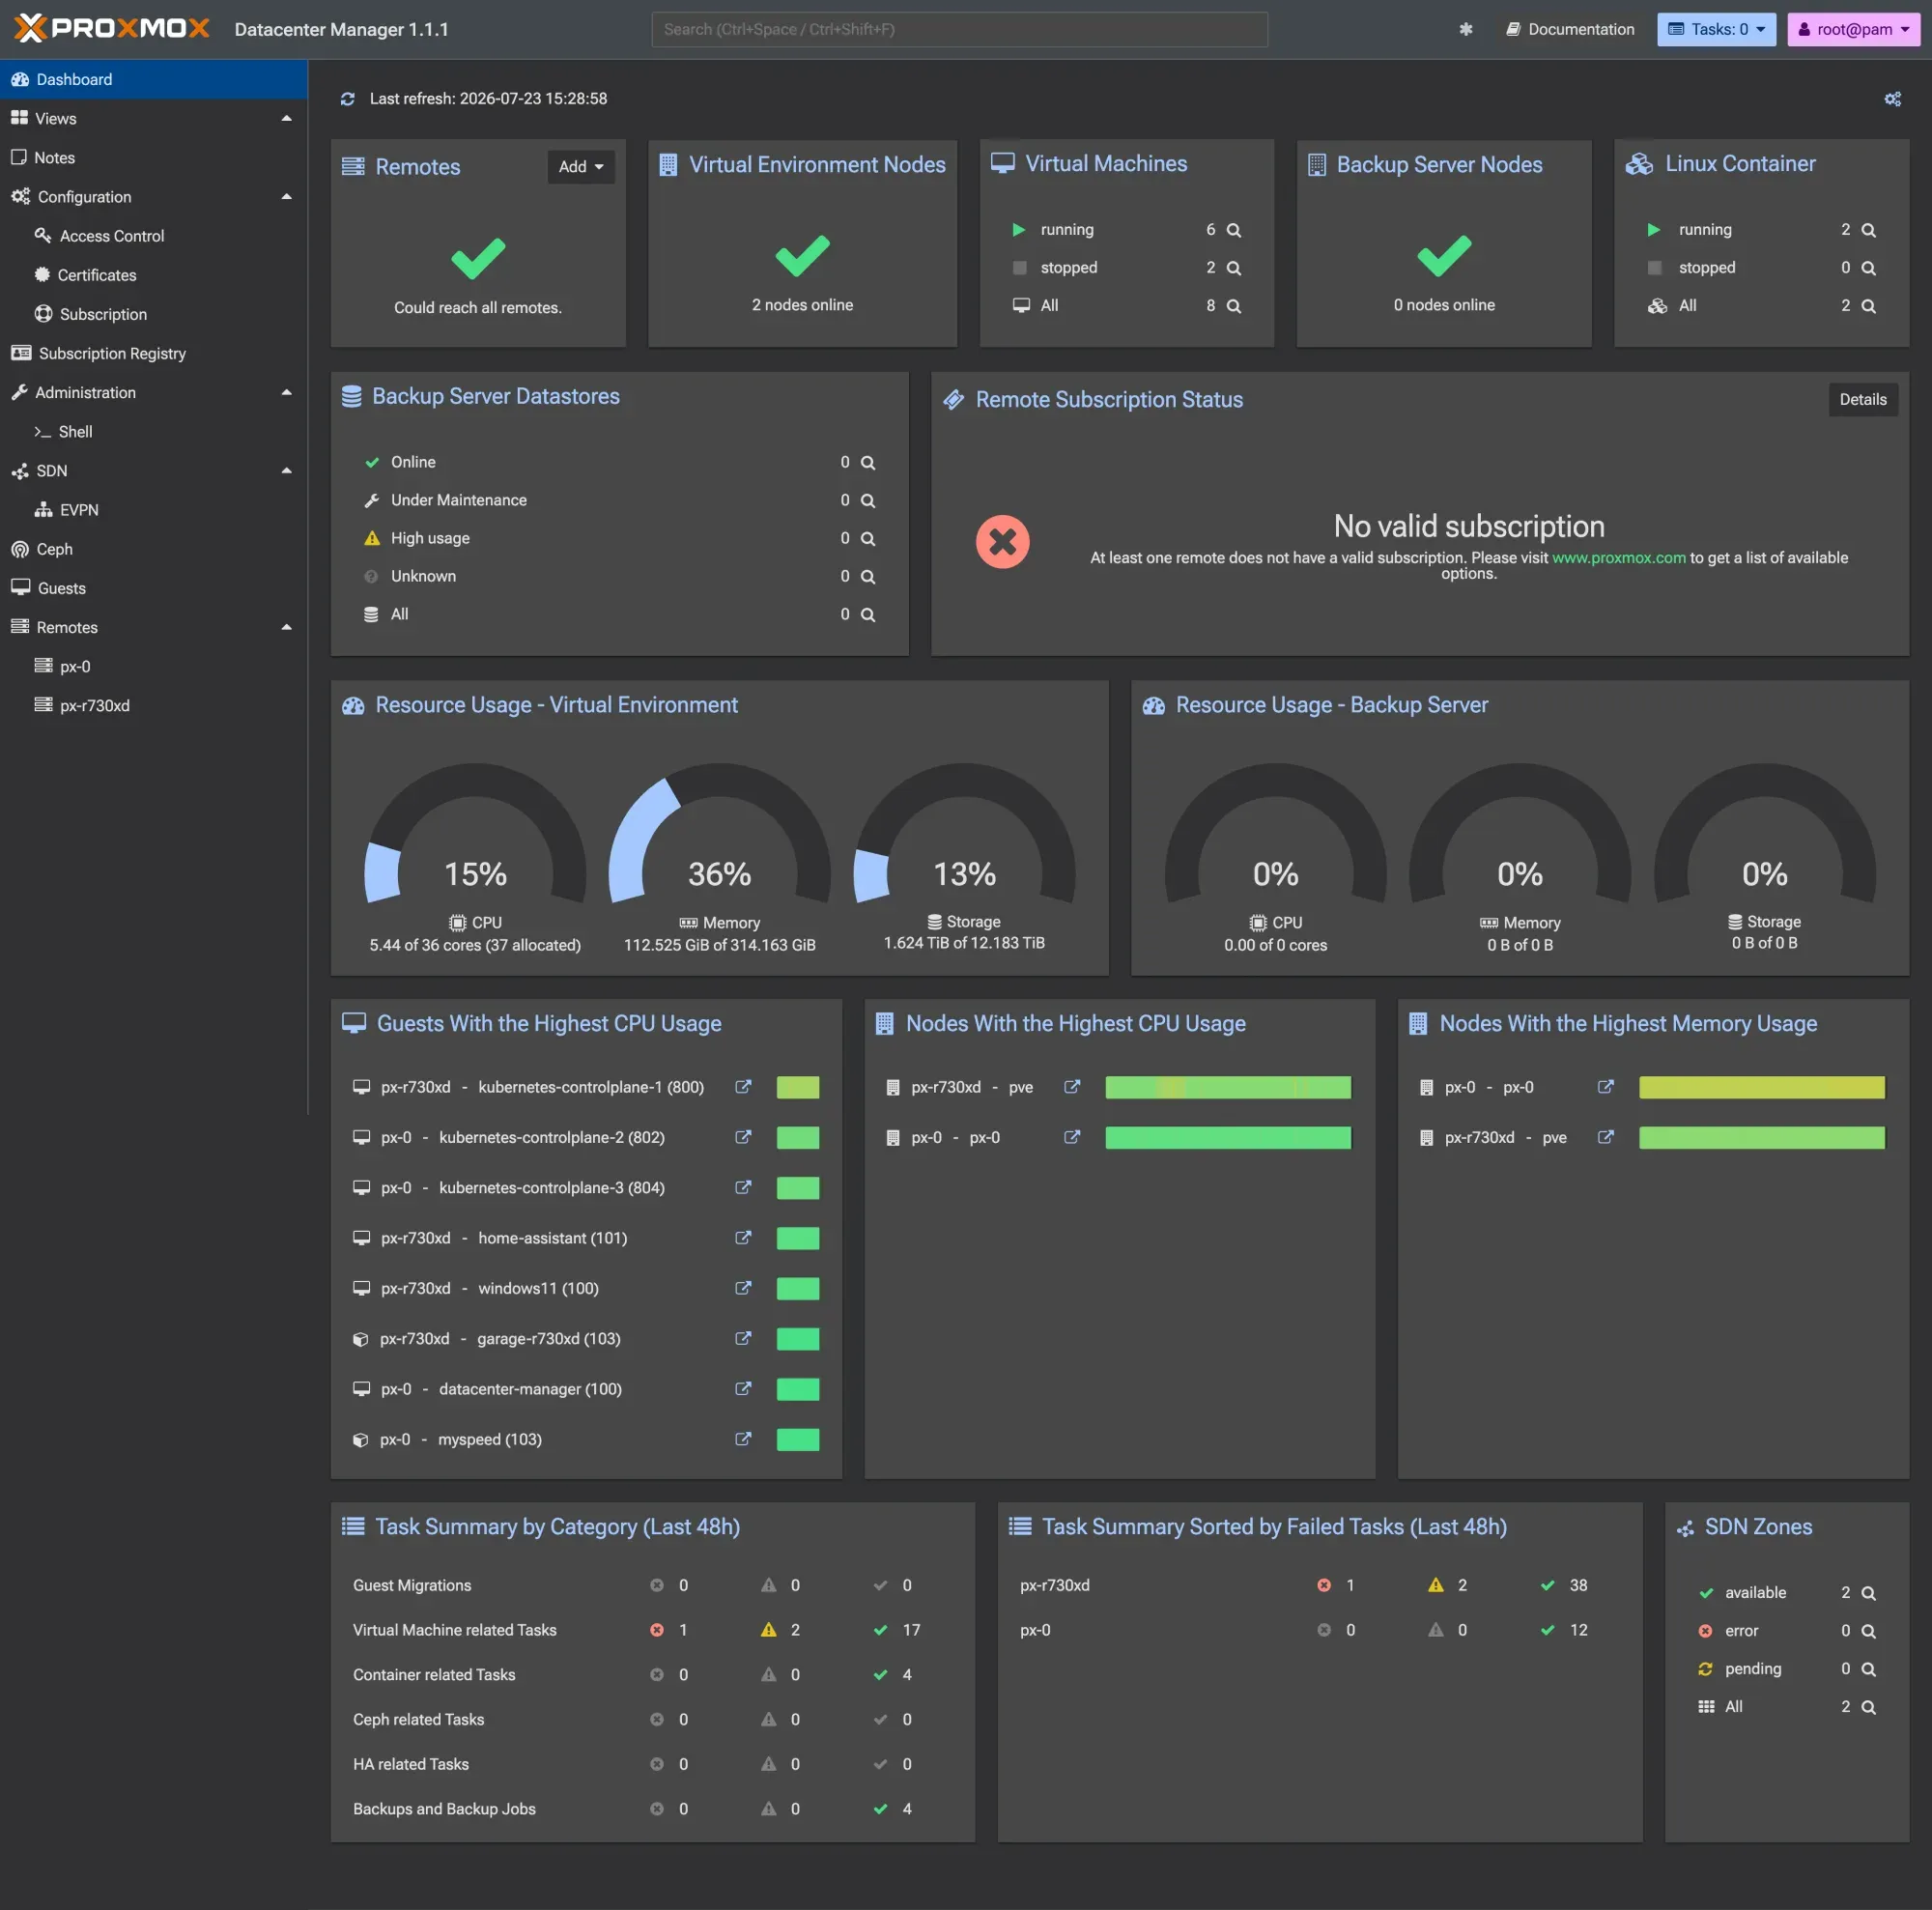Open Shell under Administration

154,432
